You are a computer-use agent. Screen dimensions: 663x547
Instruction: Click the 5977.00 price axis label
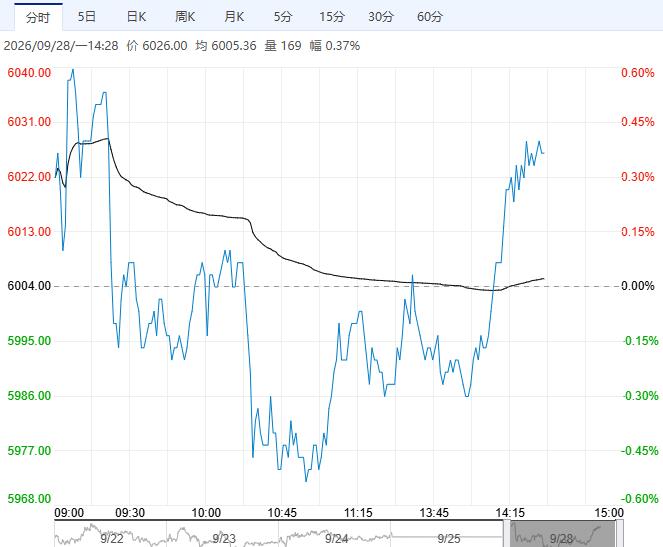coord(29,451)
